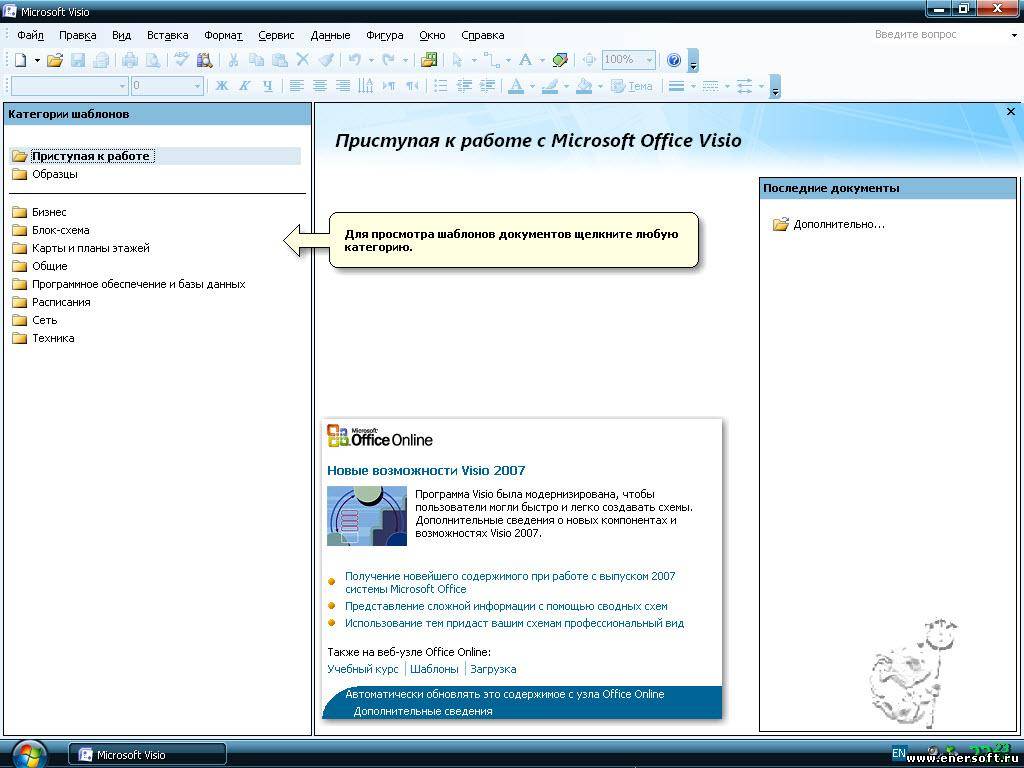Follow the Шаблоны link
Viewport: 1024px width, 768px height.
[x=434, y=669]
